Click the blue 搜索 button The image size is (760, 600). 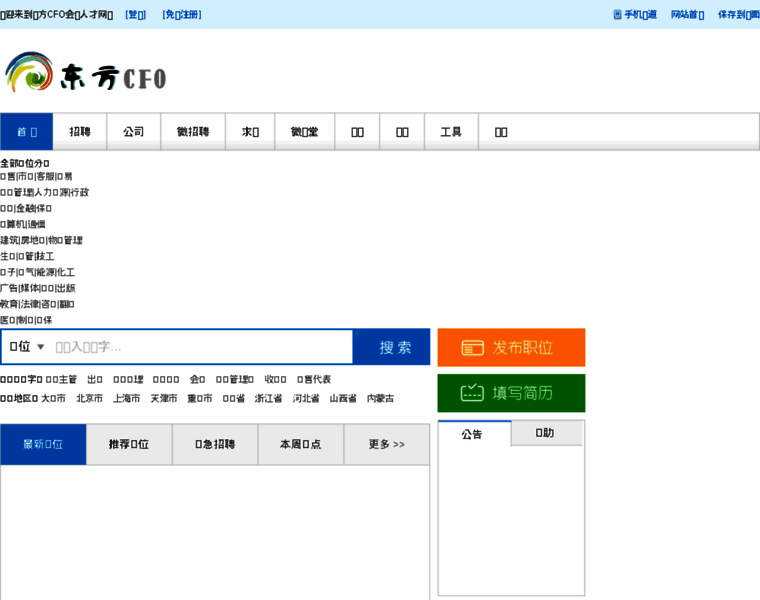394,347
